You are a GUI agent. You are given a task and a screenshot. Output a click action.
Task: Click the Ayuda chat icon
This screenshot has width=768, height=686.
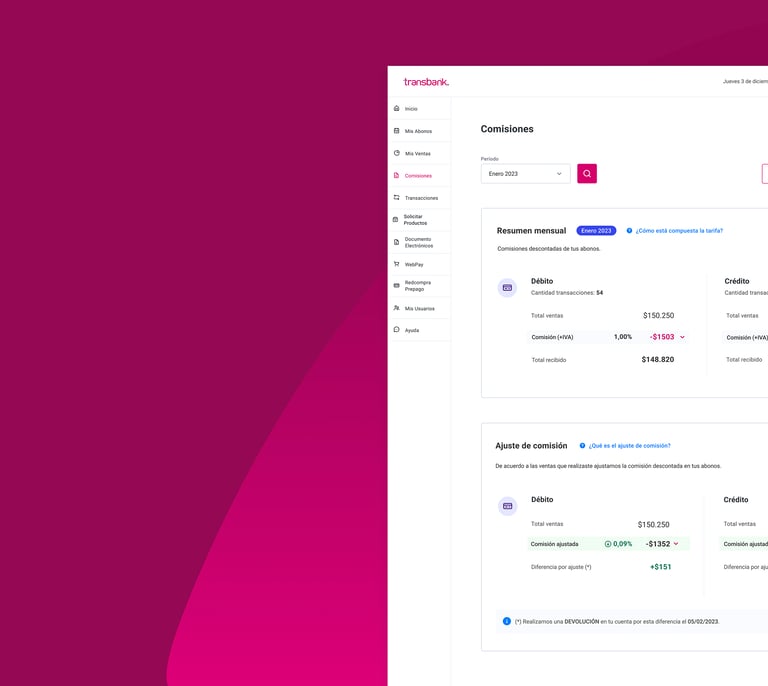pyautogui.click(x=396, y=330)
